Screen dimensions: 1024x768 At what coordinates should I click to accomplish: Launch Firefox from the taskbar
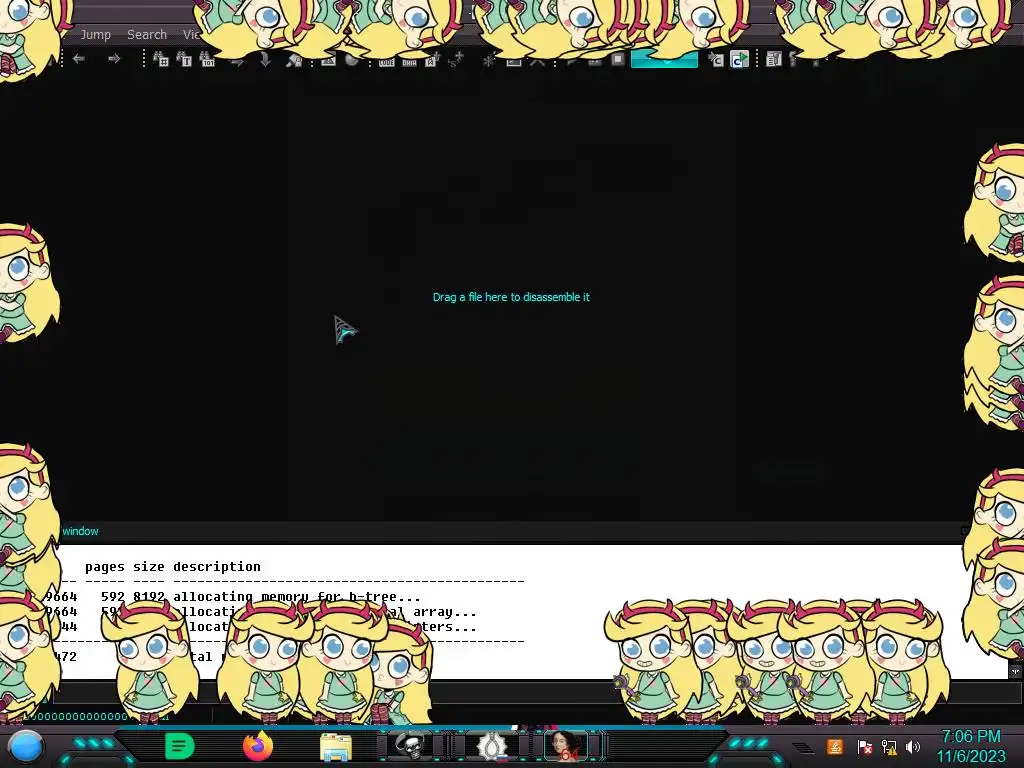pos(258,746)
